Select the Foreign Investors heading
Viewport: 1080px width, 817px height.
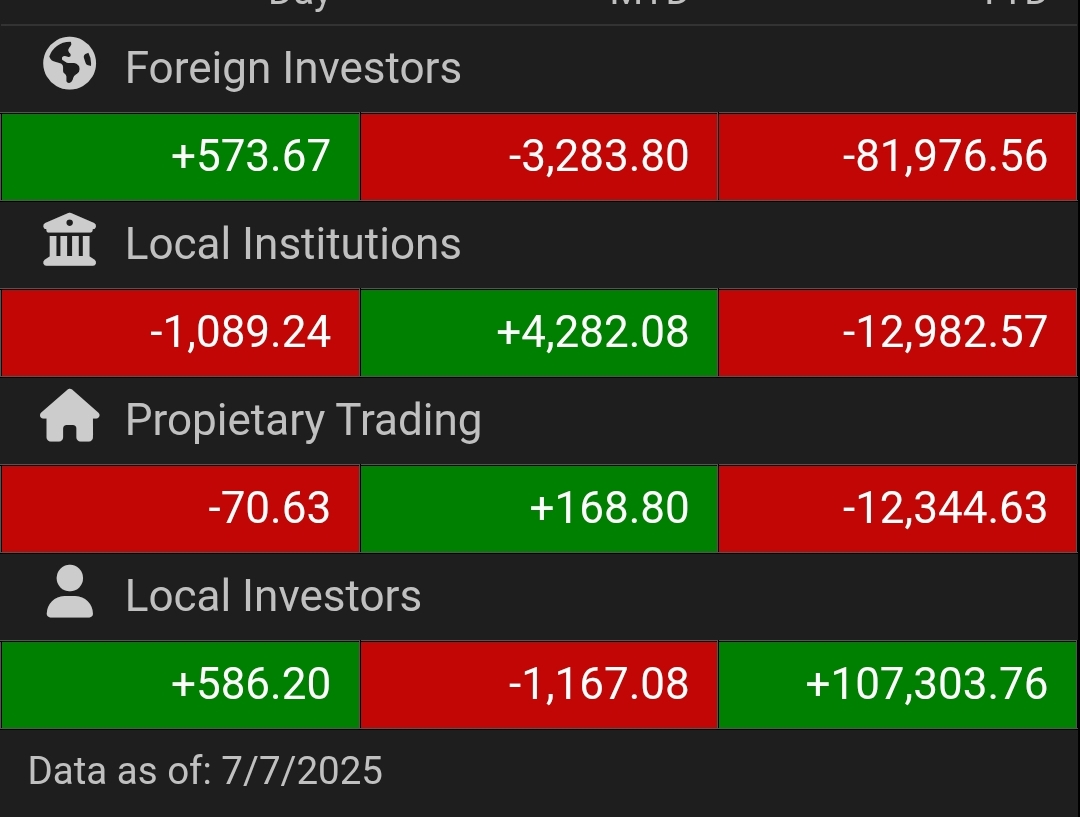click(293, 68)
